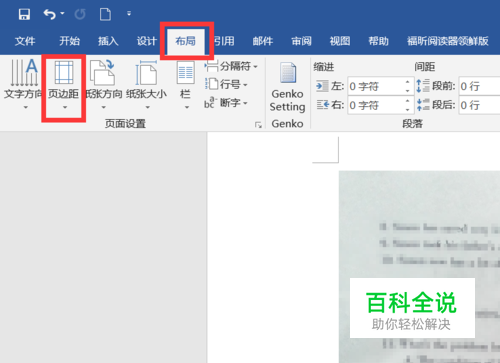Click the New blank document icon
The image size is (500, 363).
tap(105, 14)
